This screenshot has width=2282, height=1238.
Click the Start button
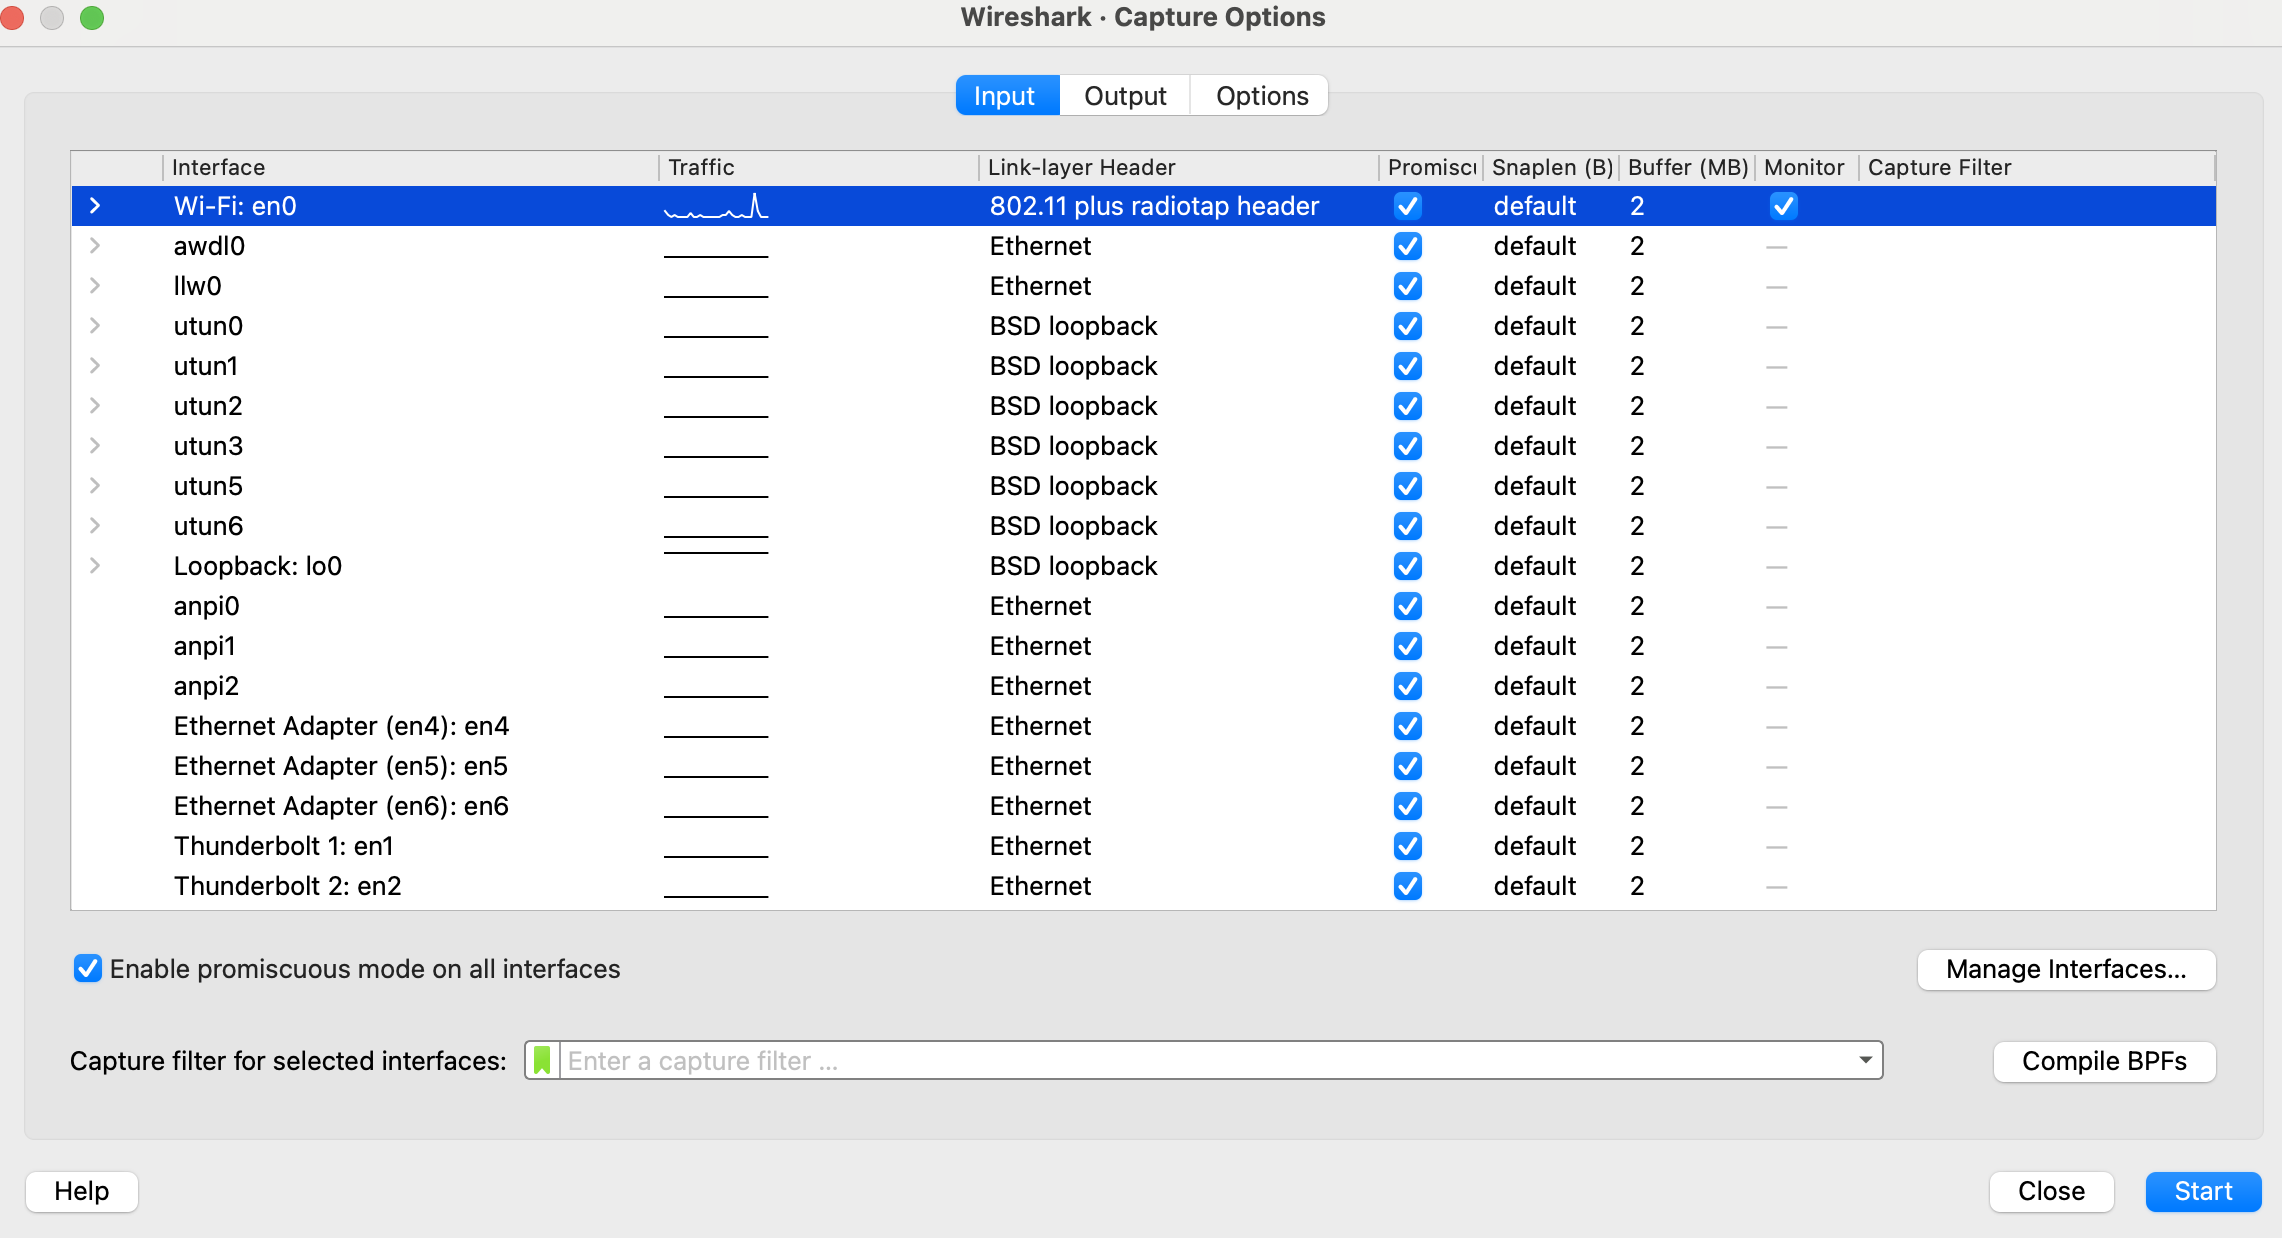click(x=2202, y=1191)
